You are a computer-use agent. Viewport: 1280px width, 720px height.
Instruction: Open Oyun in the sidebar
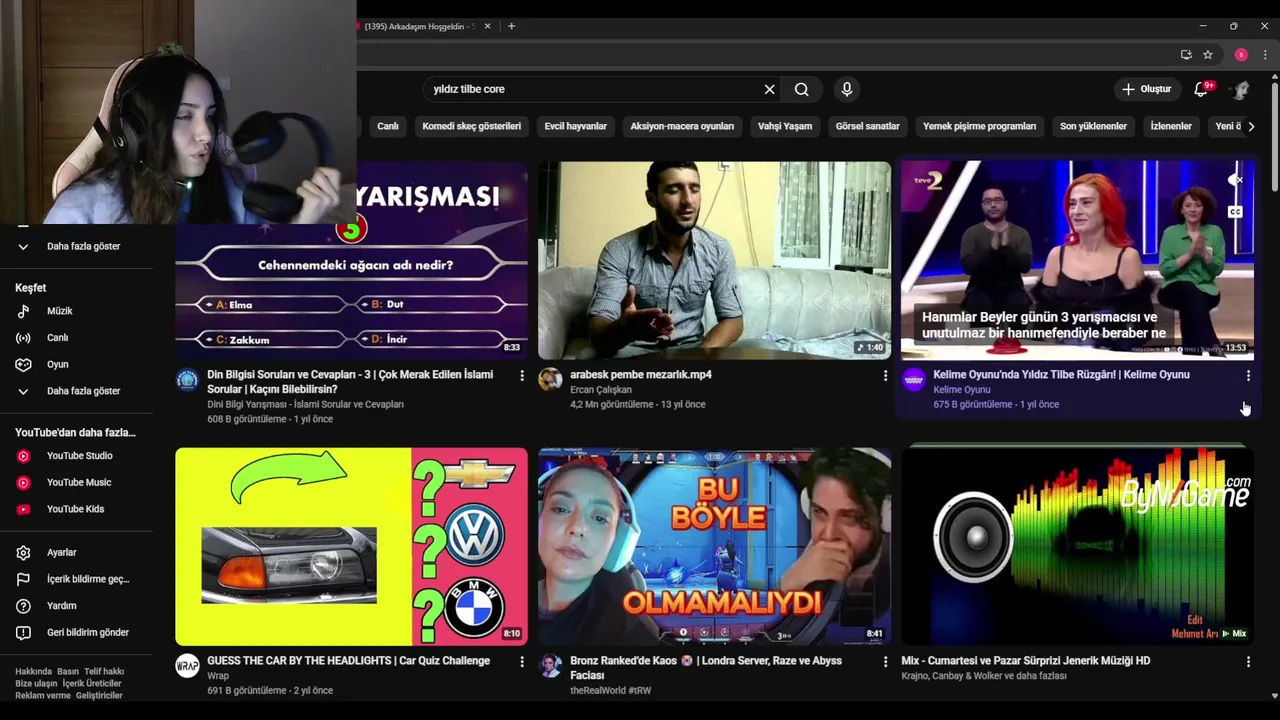[x=77, y=364]
